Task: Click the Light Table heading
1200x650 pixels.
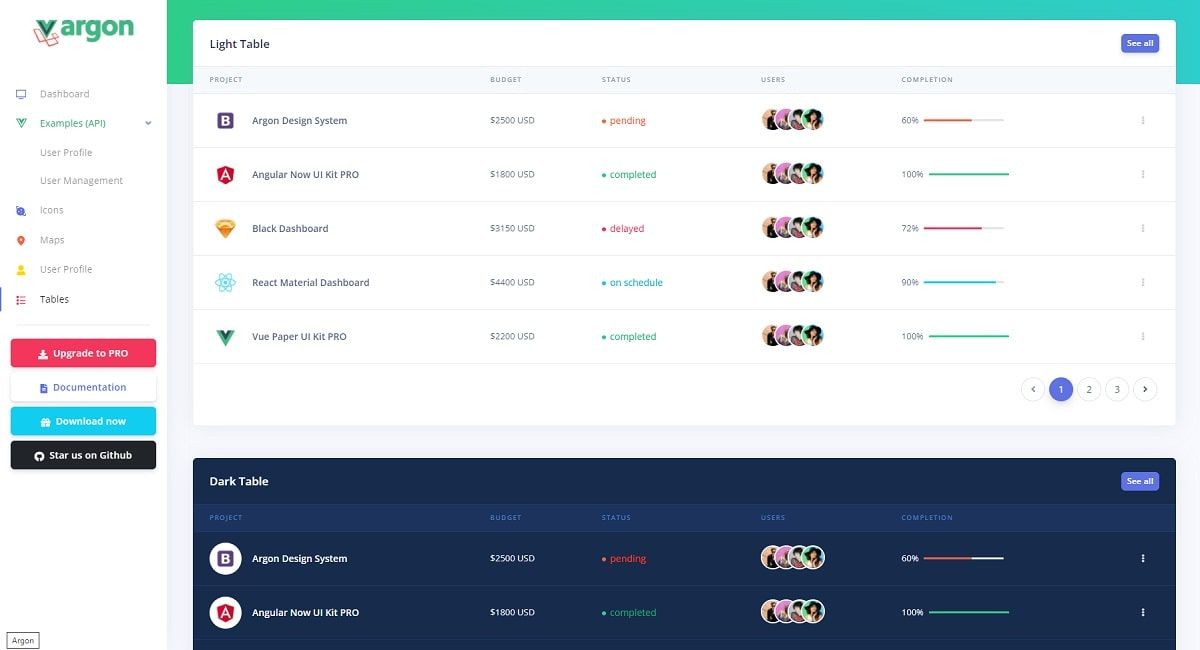Action: pos(239,44)
